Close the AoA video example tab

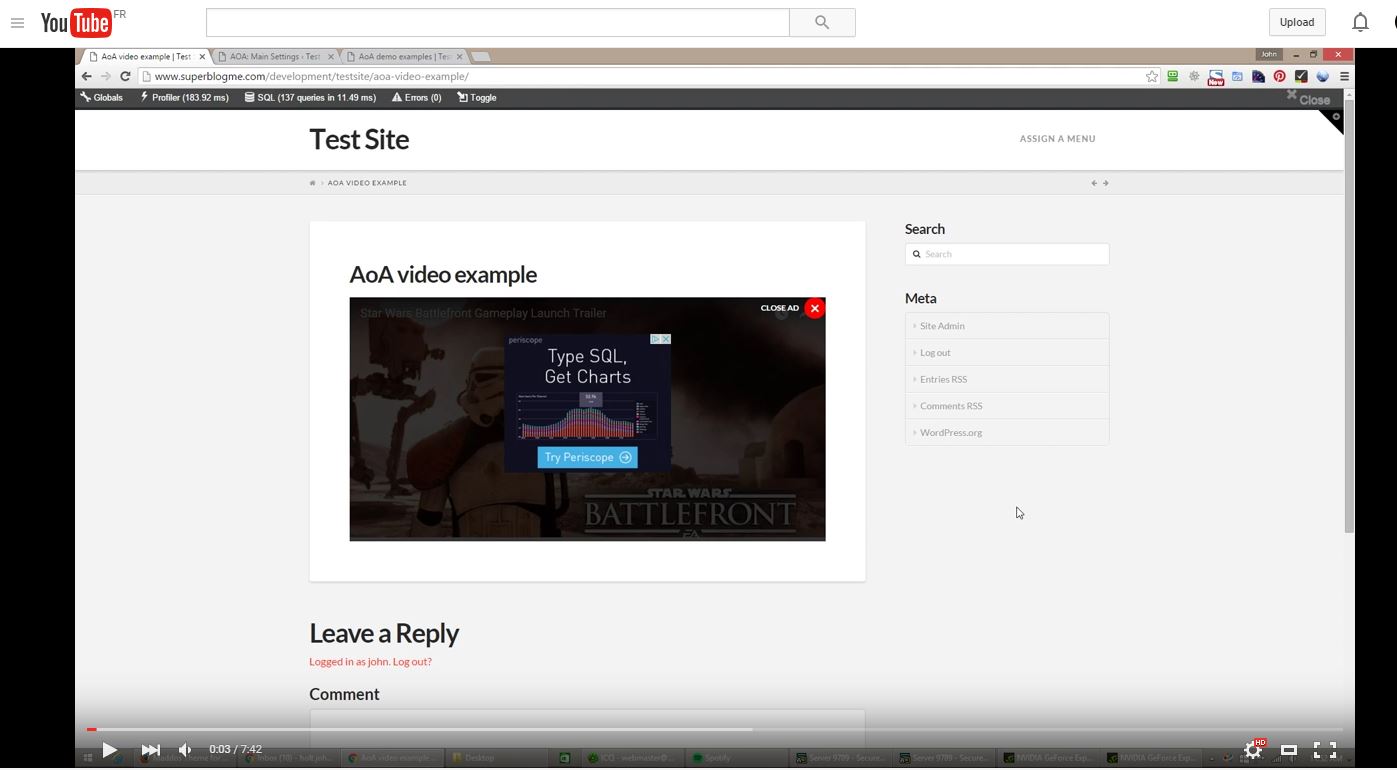[202, 57]
